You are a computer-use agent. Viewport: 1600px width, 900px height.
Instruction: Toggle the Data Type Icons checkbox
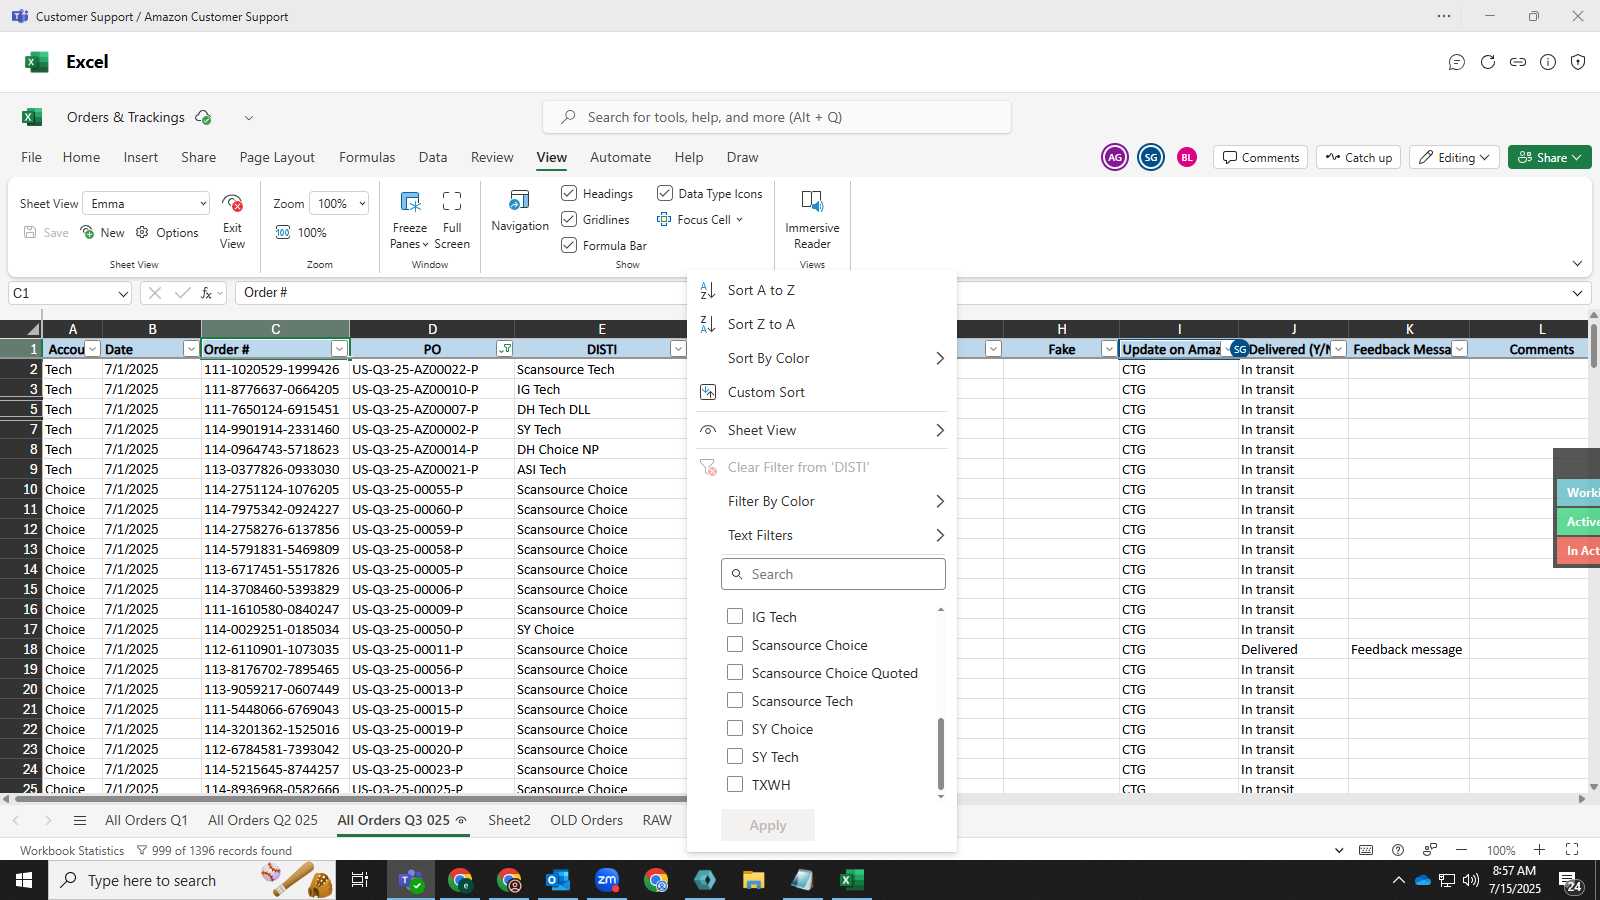[665, 193]
